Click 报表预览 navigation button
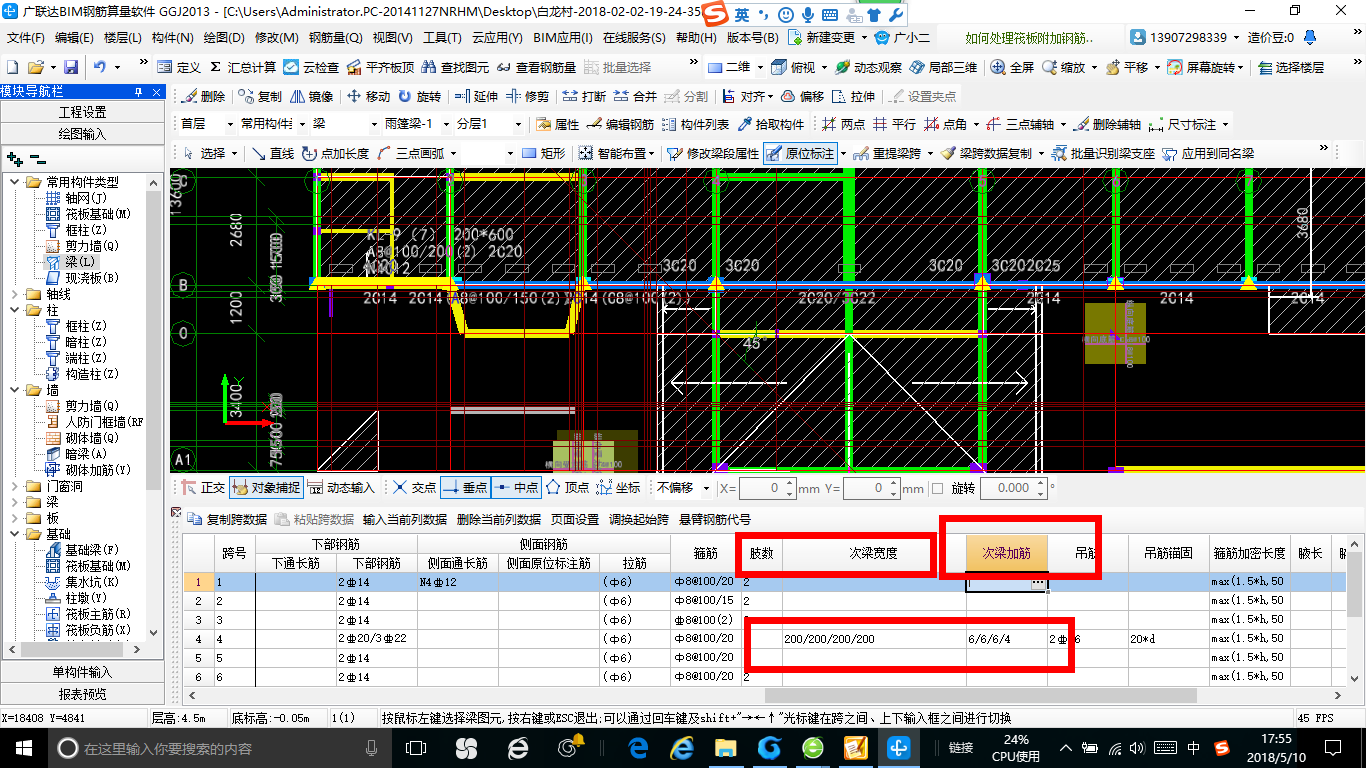Image resolution: width=1366 pixels, height=768 pixels. coord(82,693)
